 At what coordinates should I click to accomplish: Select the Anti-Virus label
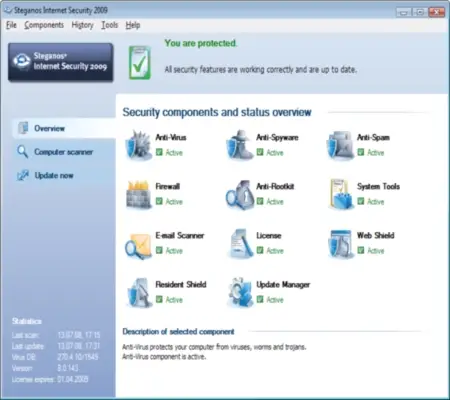pyautogui.click(x=171, y=137)
